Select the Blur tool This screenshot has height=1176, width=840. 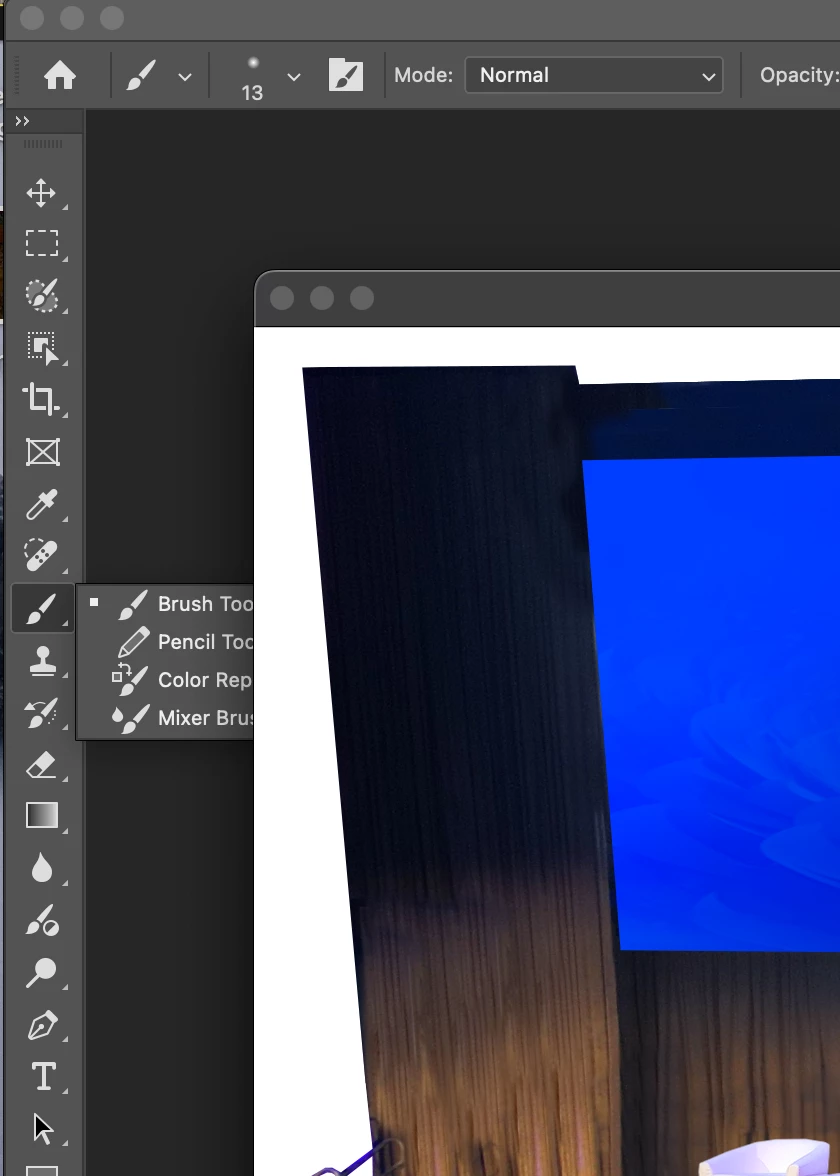pyautogui.click(x=42, y=868)
